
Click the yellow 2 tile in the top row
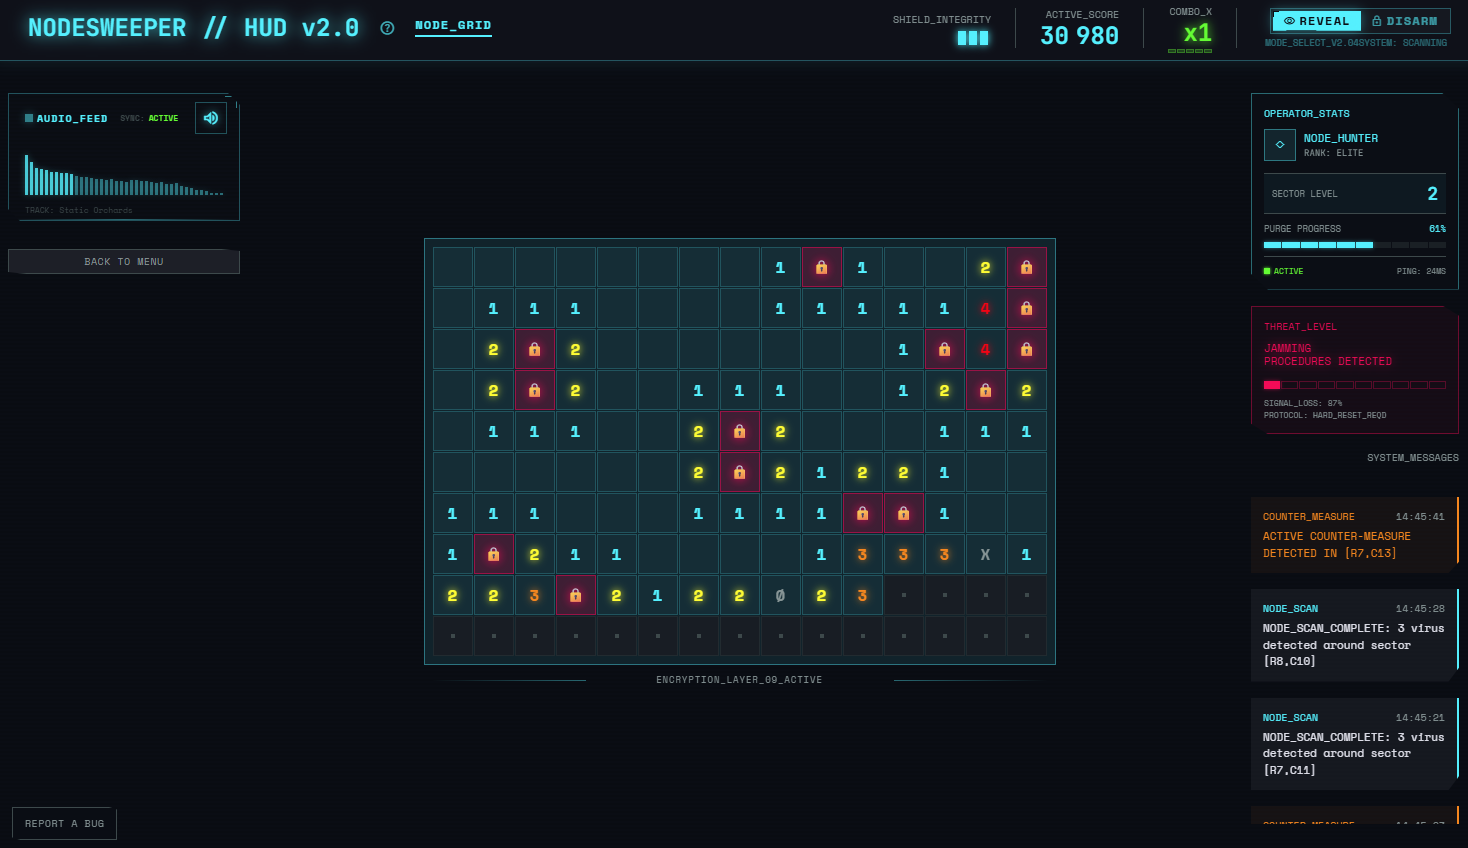986,268
